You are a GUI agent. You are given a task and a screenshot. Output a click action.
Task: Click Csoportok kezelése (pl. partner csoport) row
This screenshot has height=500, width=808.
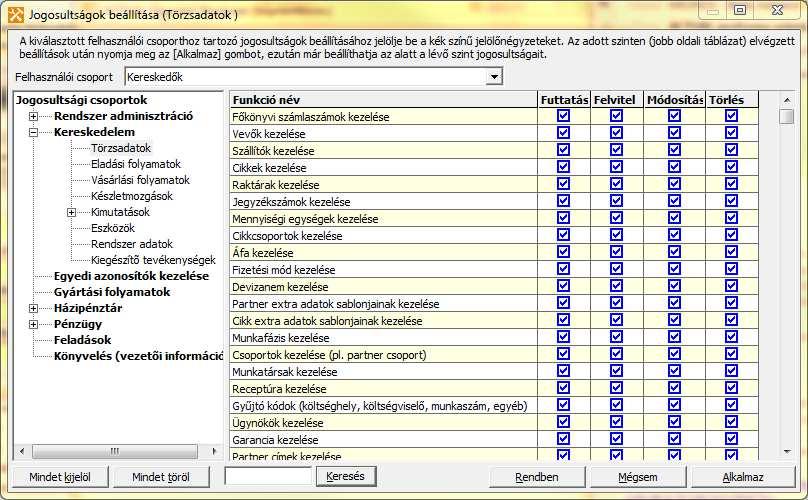click(383, 355)
